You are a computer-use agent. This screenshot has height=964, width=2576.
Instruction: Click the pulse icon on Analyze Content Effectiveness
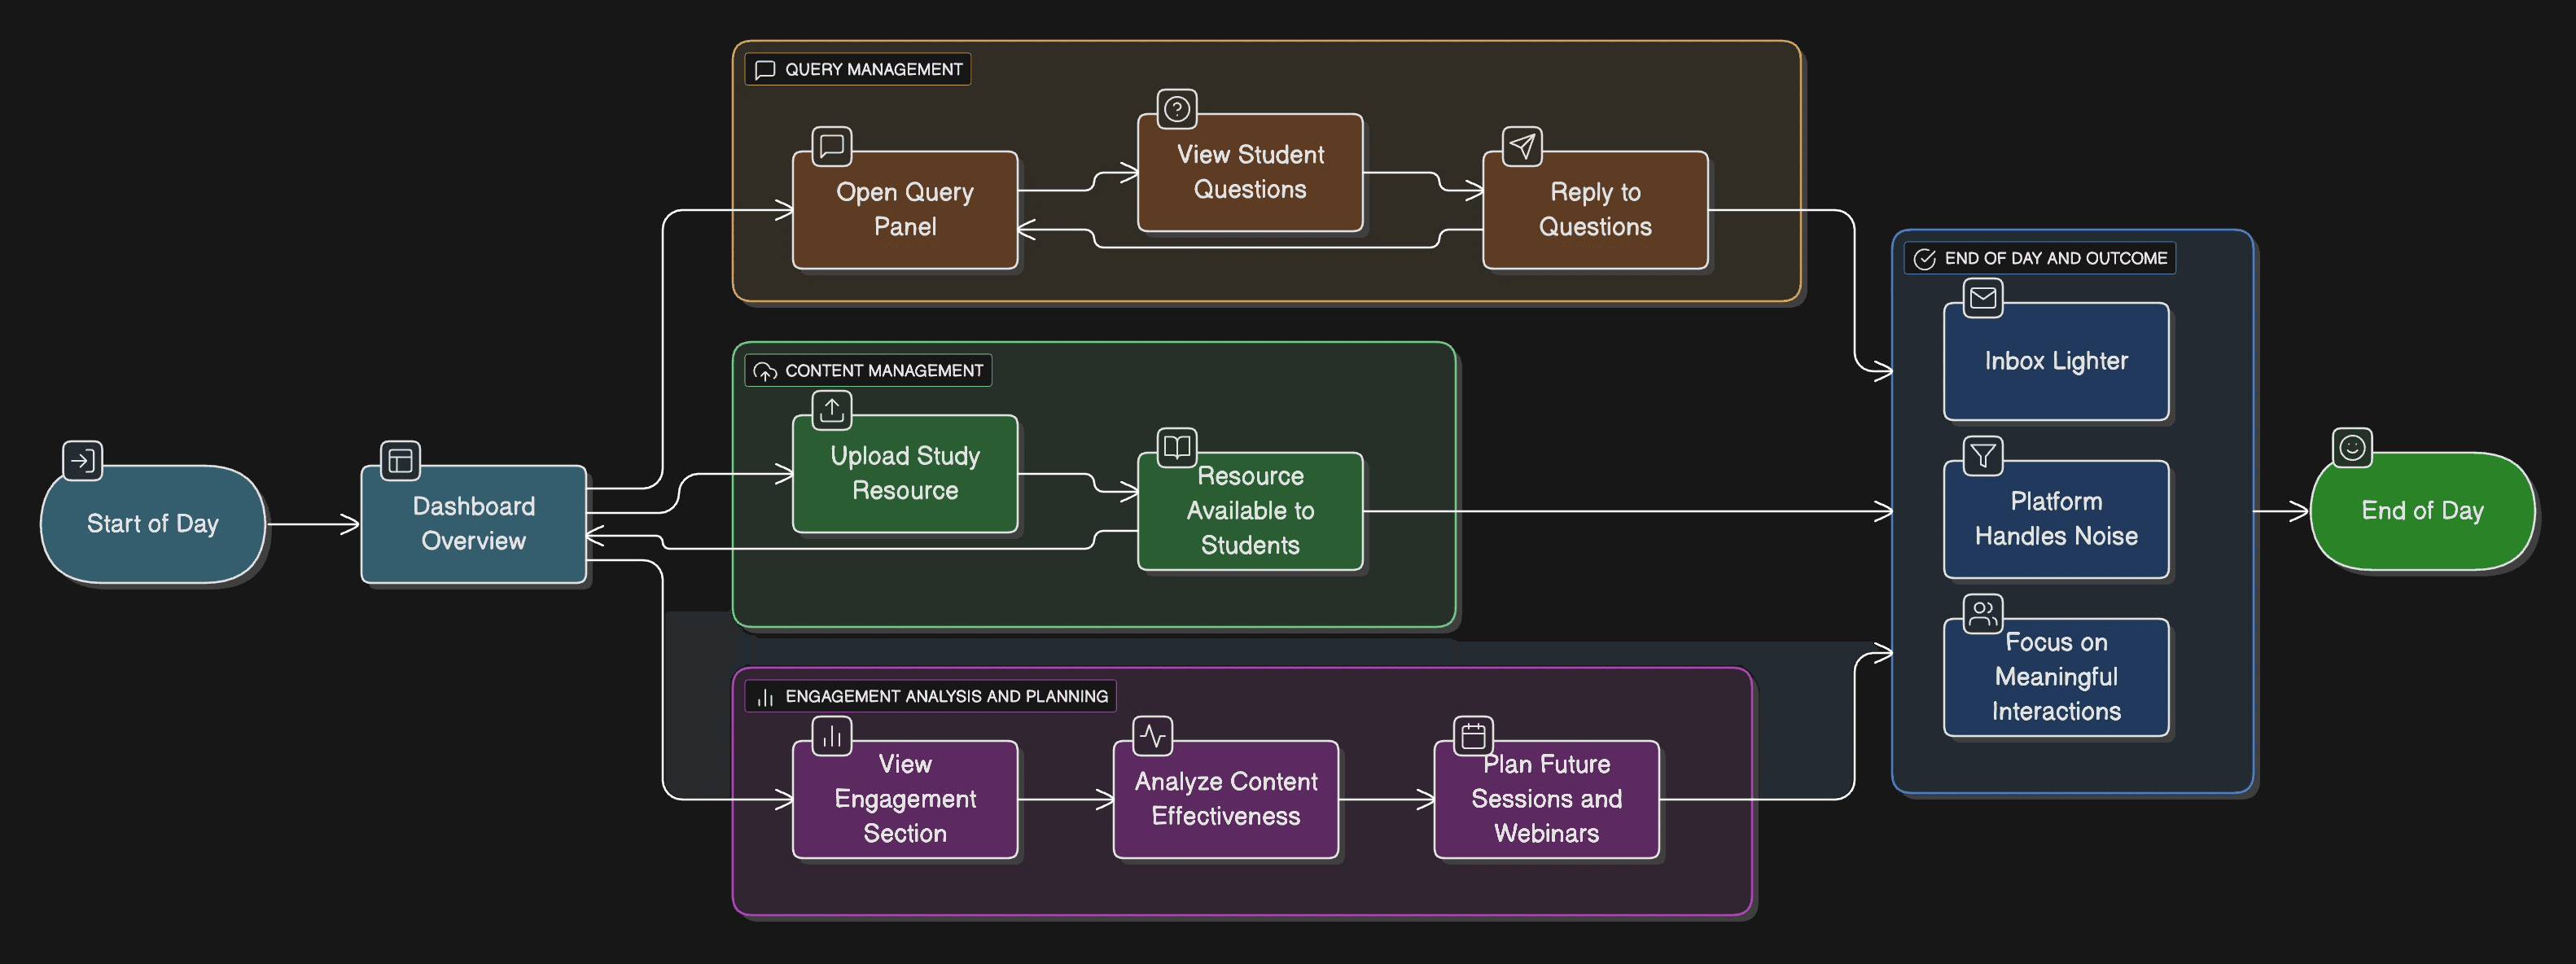[x=1152, y=736]
